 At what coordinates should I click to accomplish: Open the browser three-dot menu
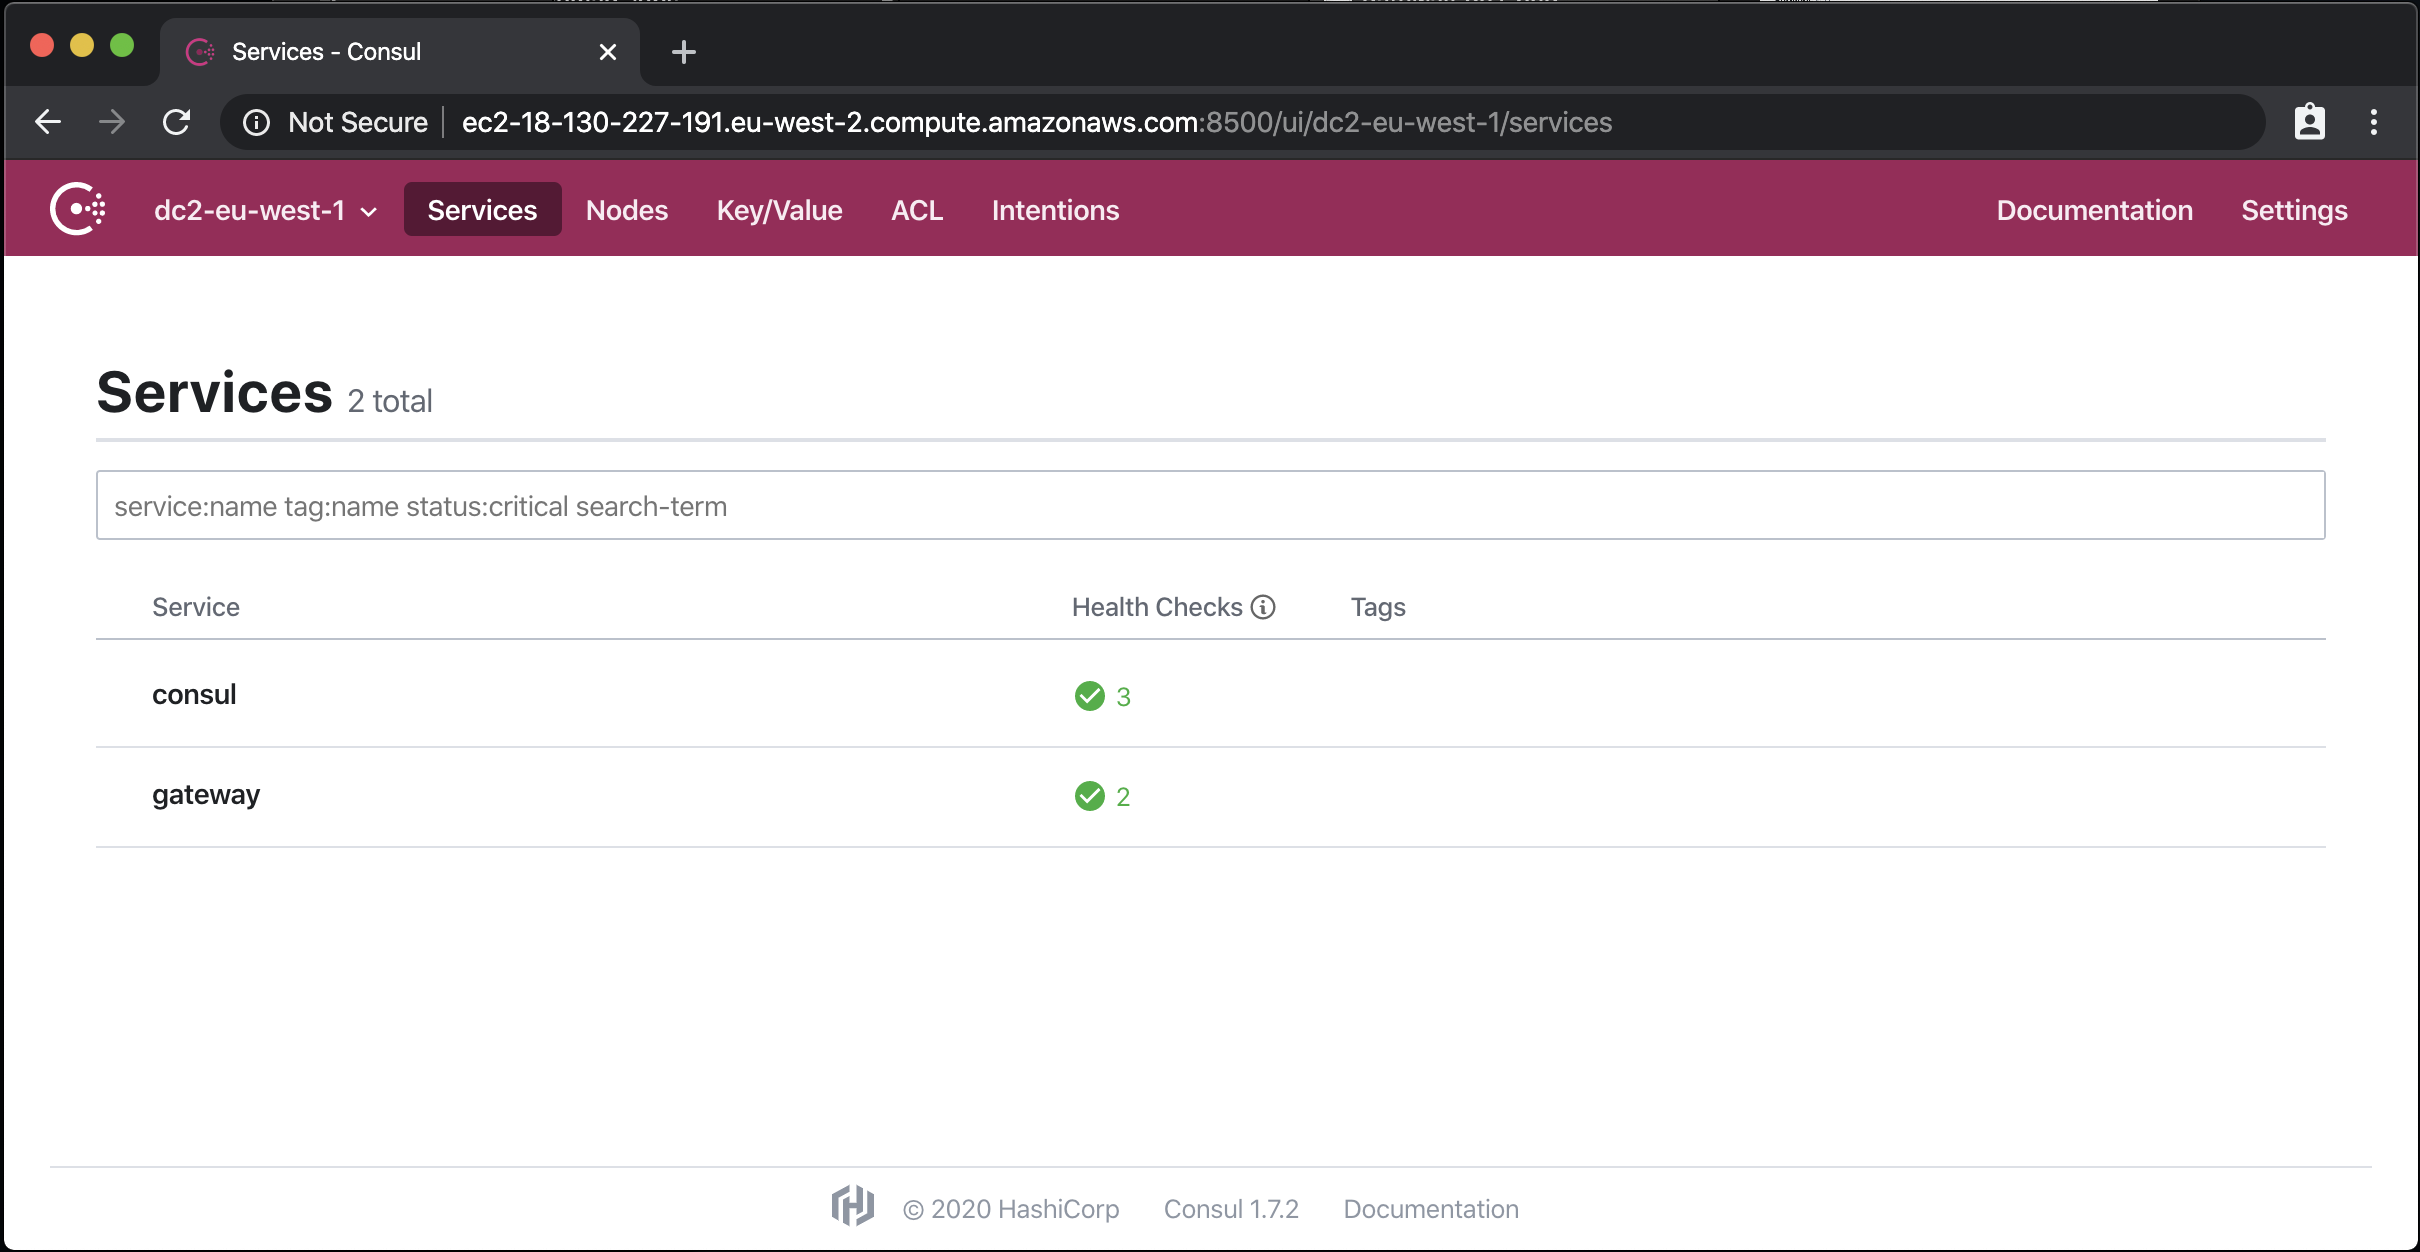(x=2373, y=122)
